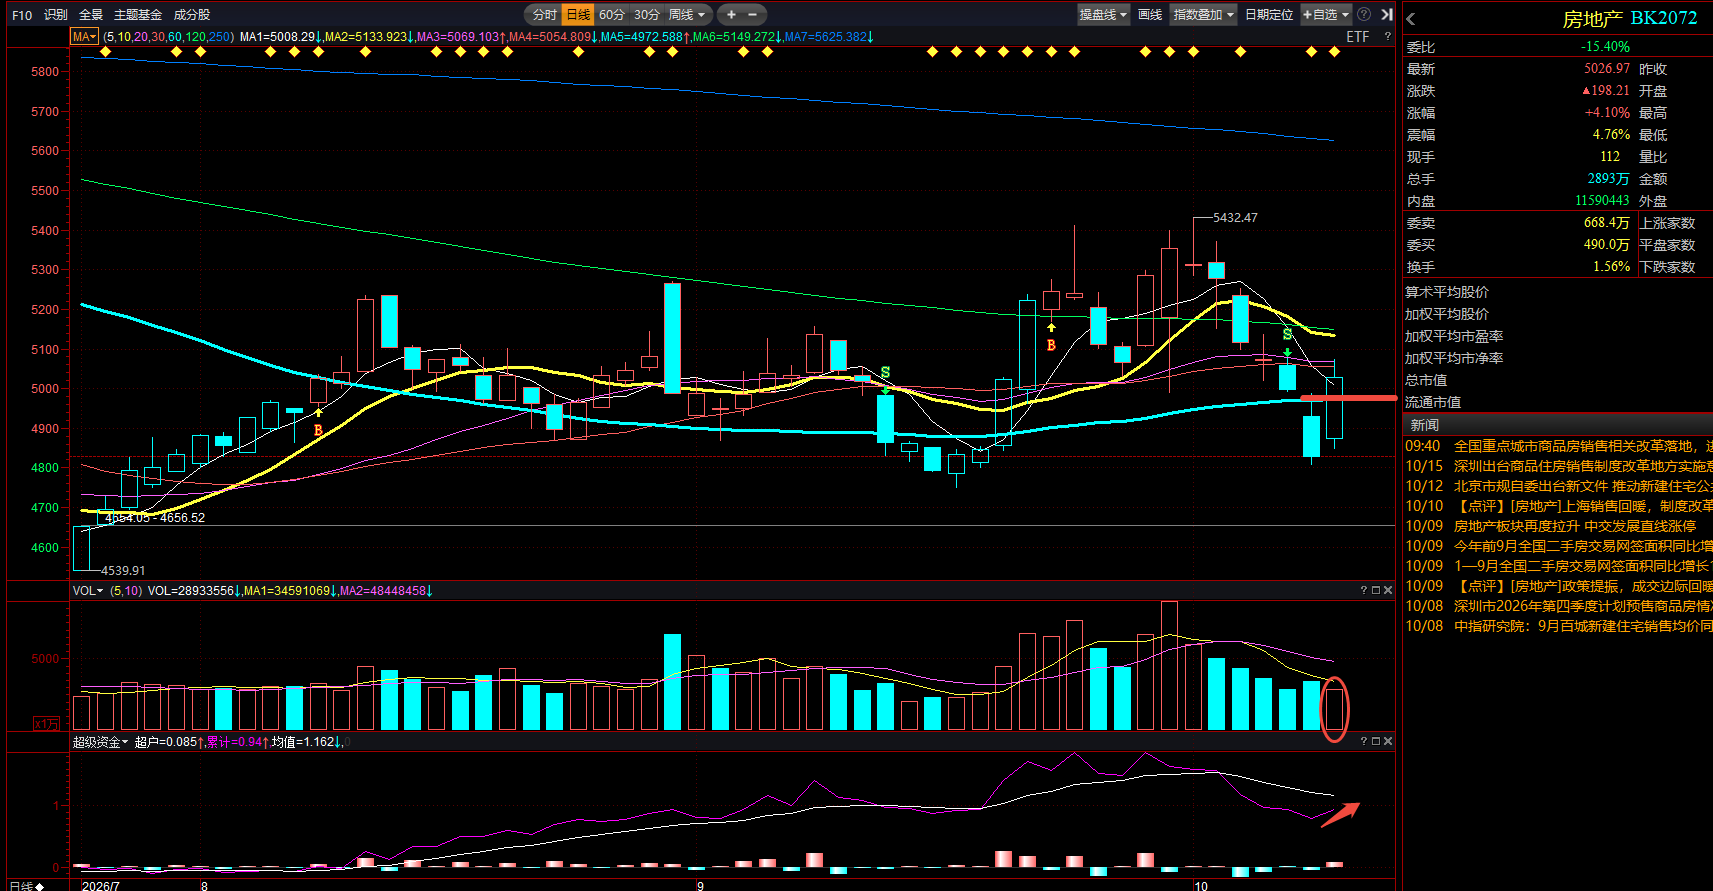Collapse side panel with skip-arrow icon
Image resolution: width=1713 pixels, height=891 pixels.
click(1387, 14)
